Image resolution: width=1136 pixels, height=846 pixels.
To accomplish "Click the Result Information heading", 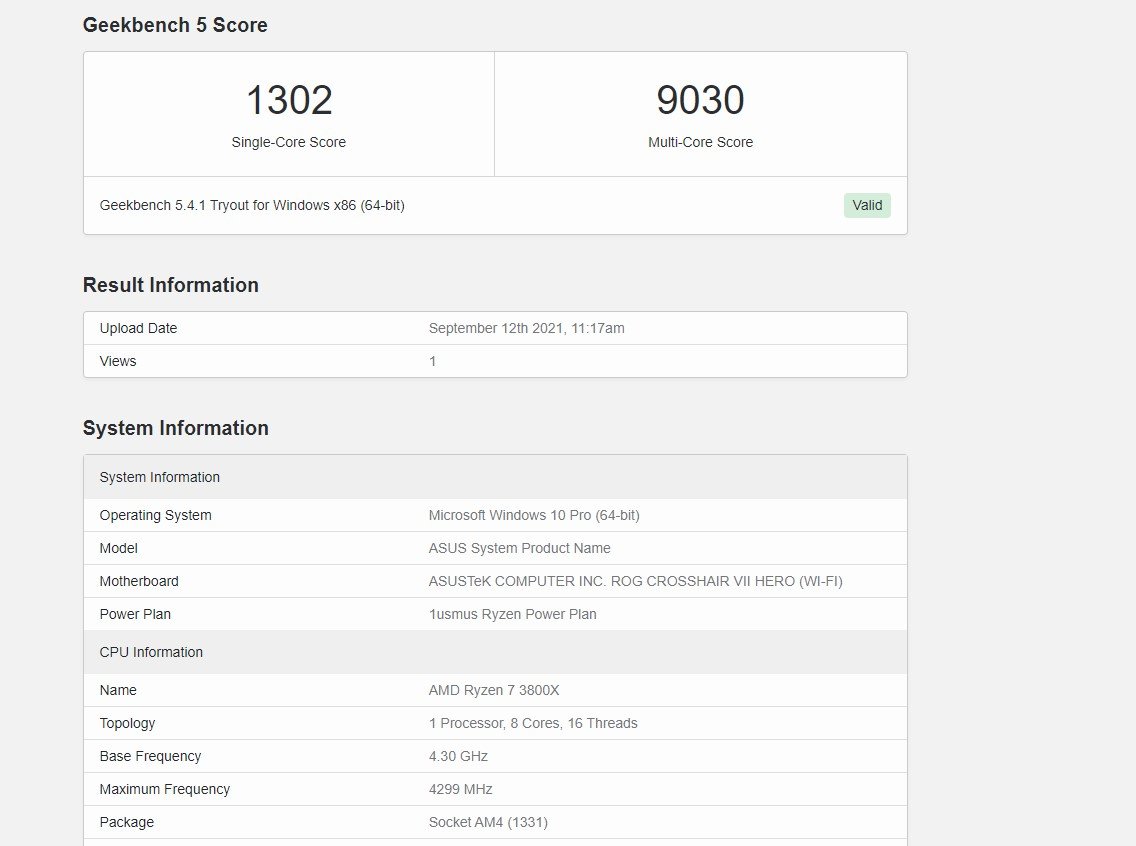I will point(170,285).
